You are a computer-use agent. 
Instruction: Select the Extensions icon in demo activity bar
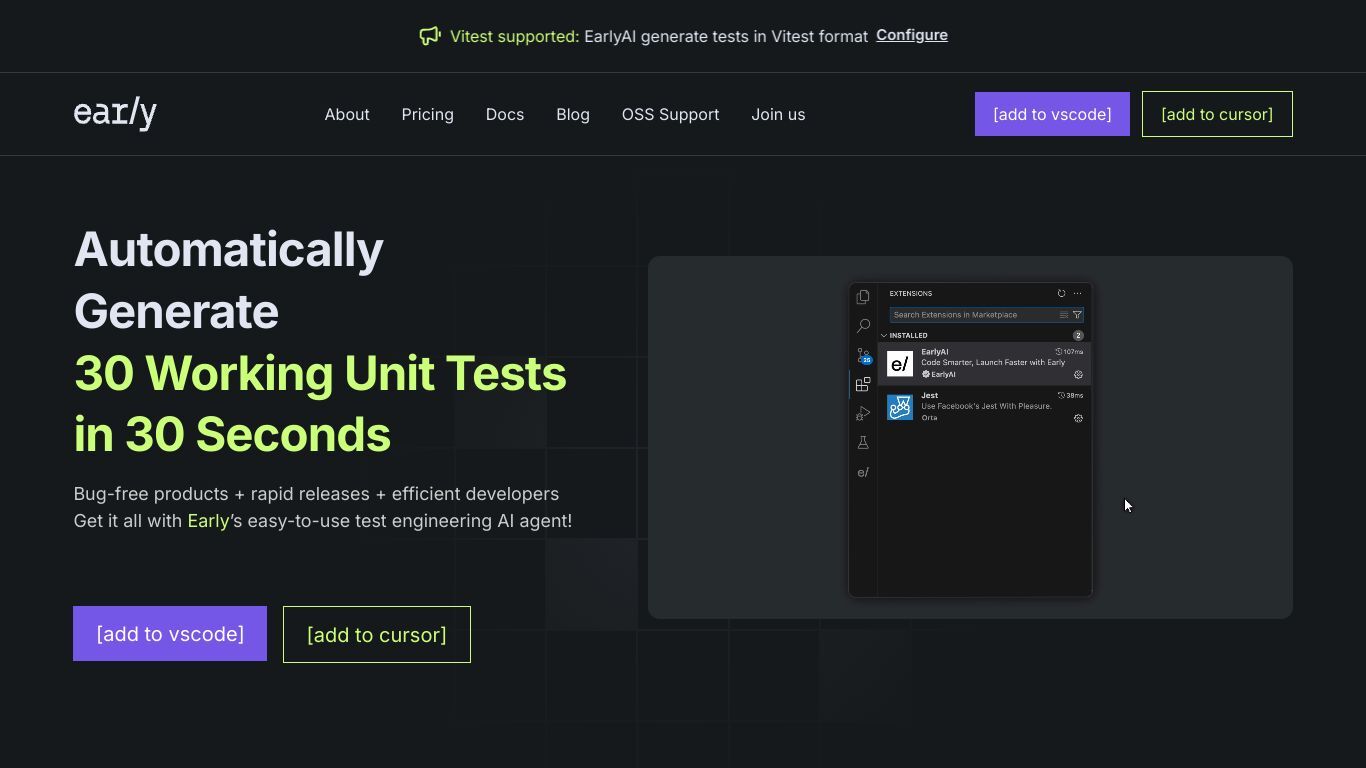[x=863, y=384]
